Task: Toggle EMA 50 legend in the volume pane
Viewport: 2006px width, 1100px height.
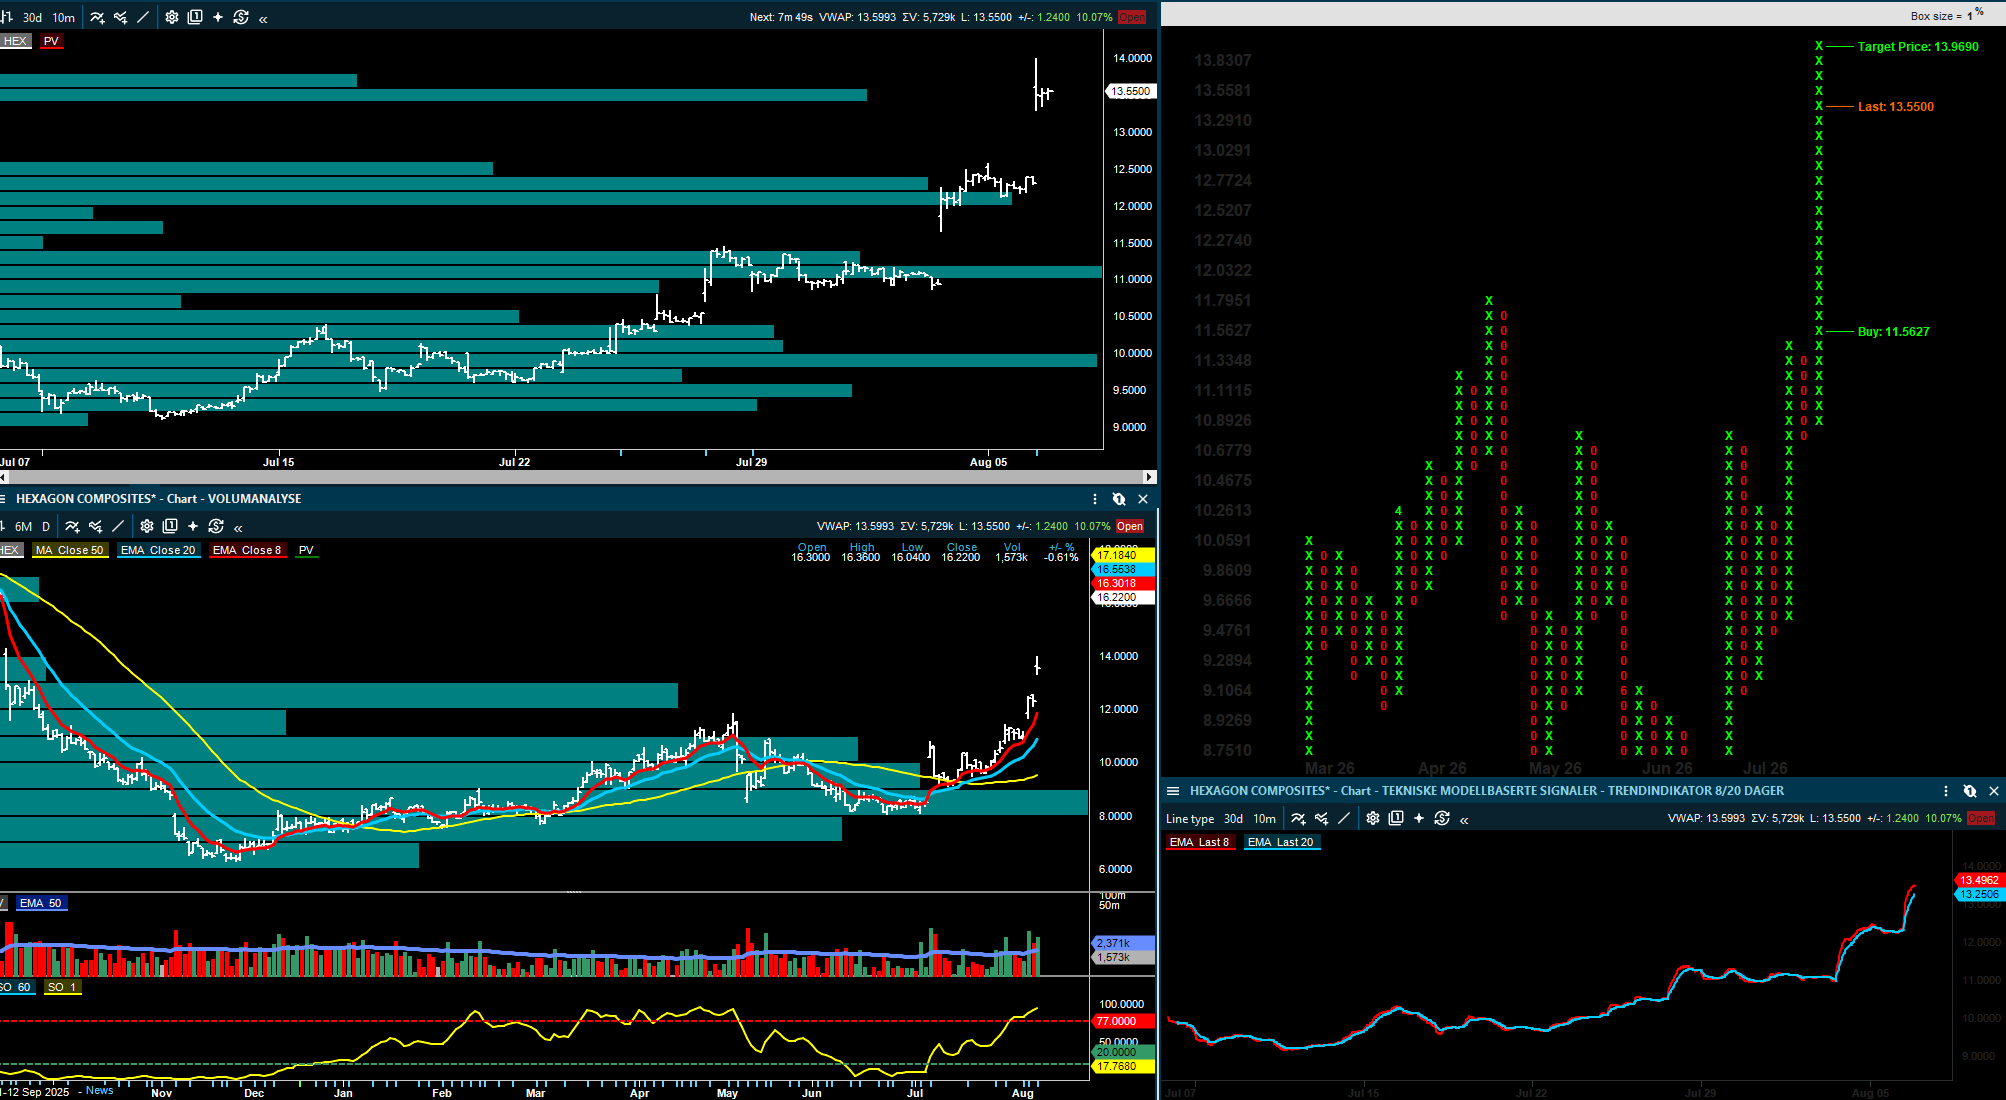Action: point(40,903)
